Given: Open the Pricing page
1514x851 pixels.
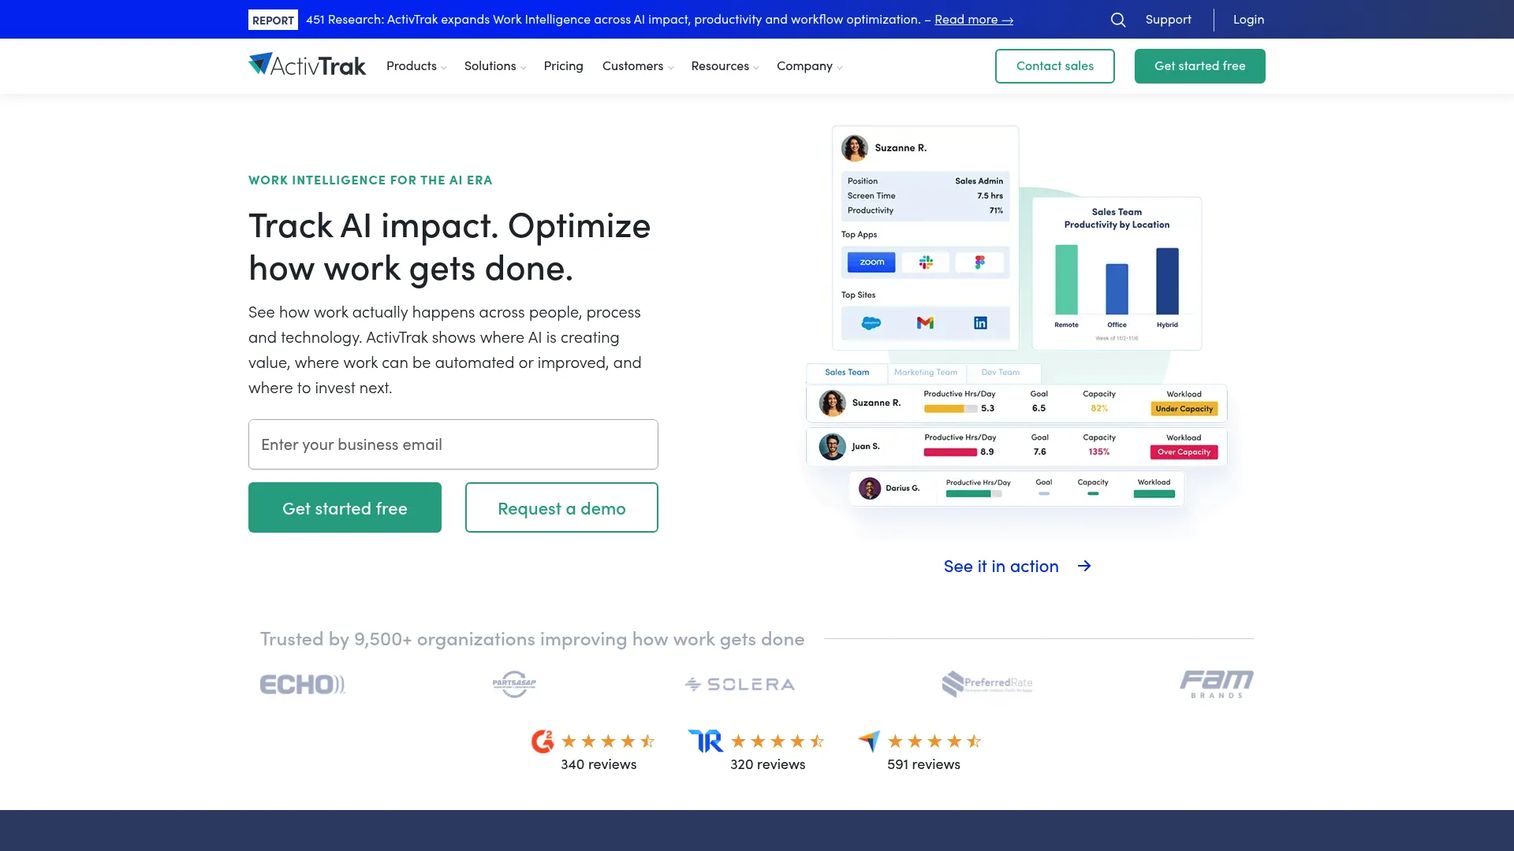Looking at the screenshot, I should (563, 66).
